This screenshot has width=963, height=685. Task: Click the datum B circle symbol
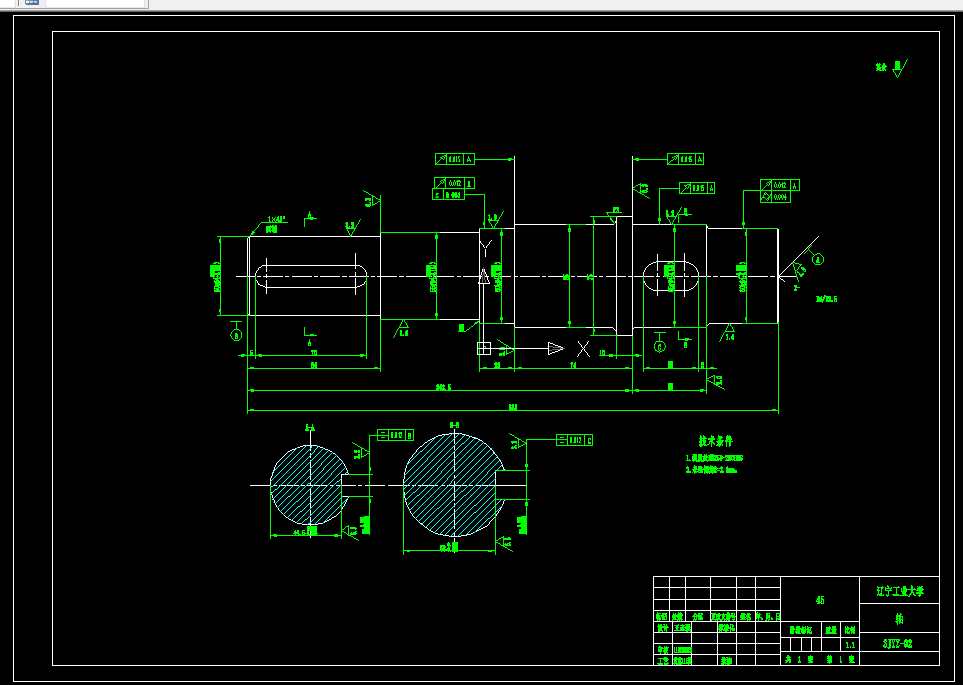[236, 335]
